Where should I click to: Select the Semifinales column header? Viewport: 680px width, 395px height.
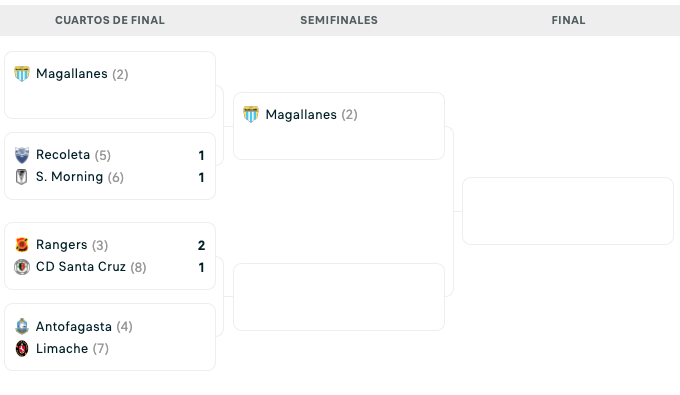[x=339, y=20]
